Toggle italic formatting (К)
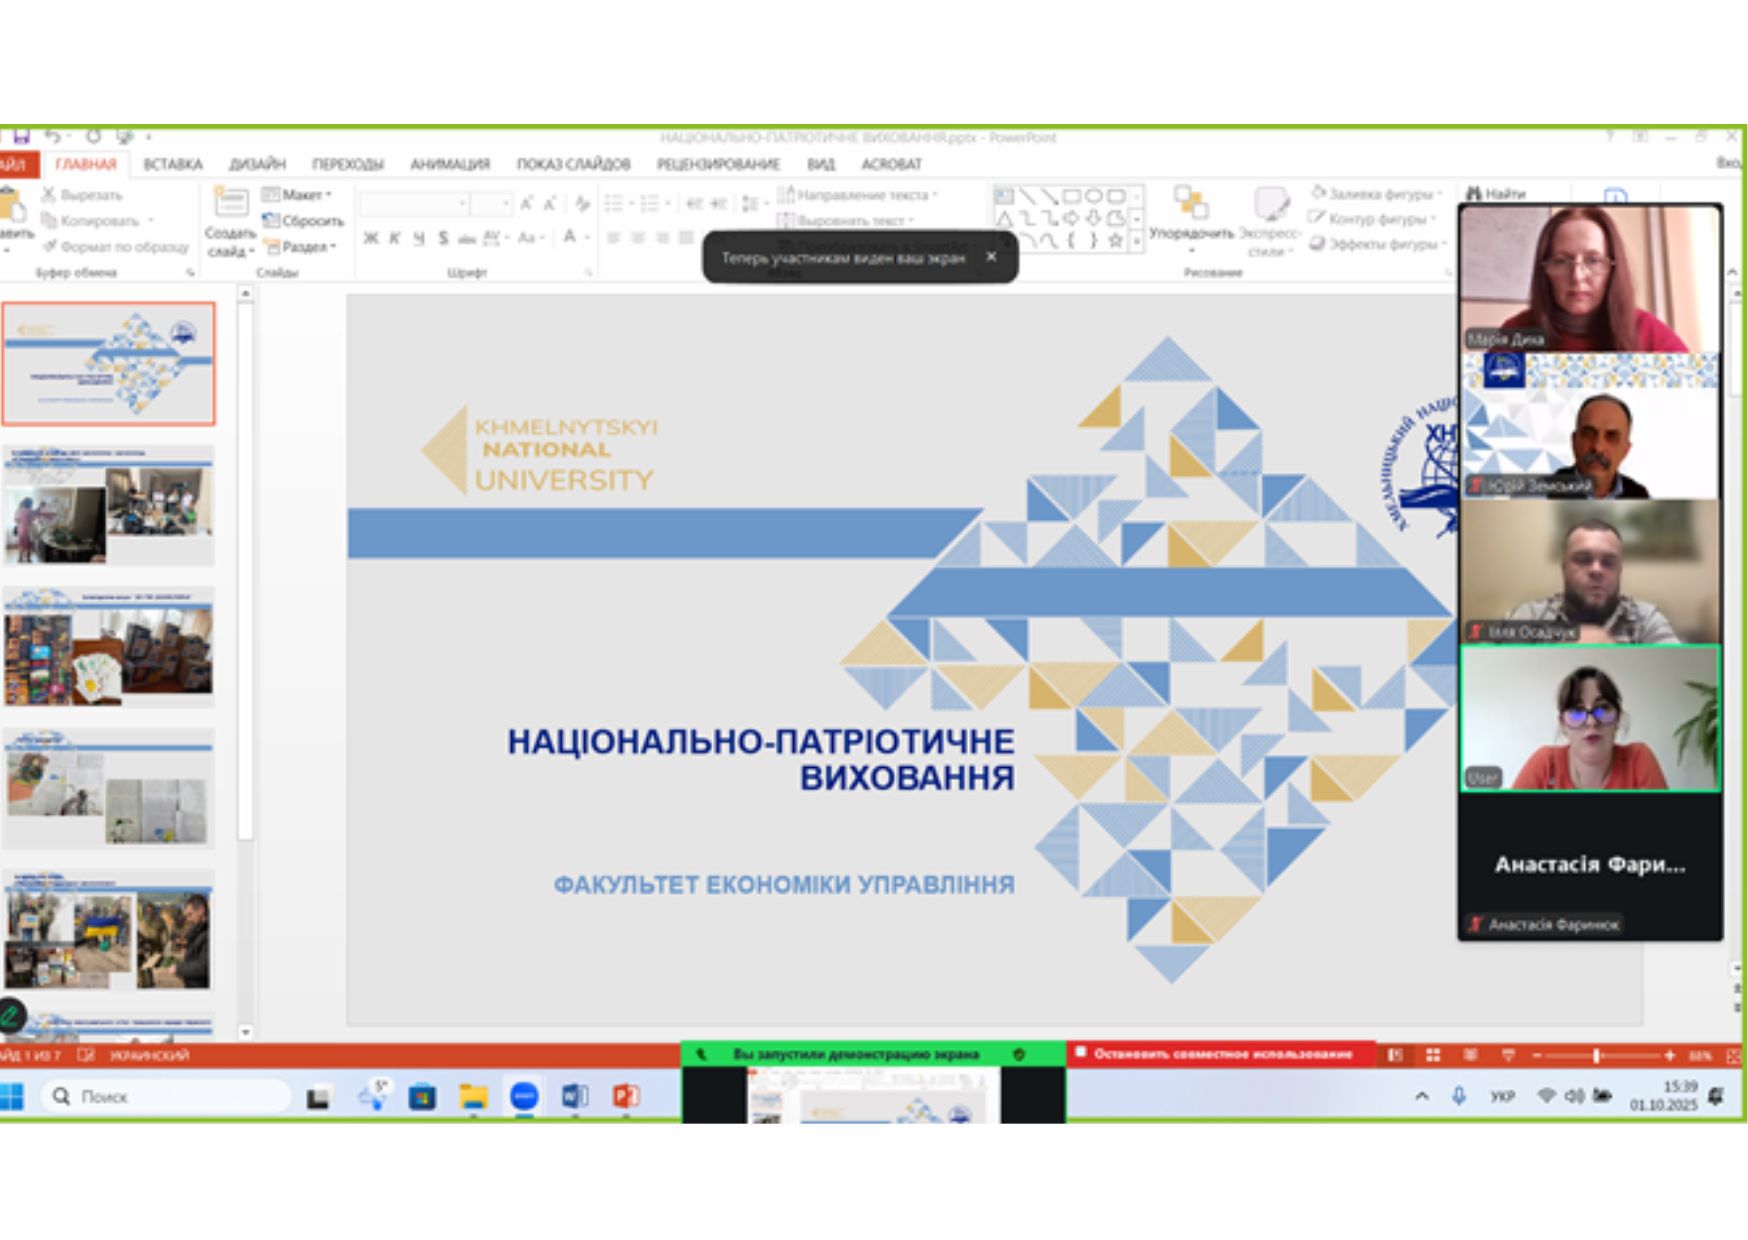 [395, 238]
